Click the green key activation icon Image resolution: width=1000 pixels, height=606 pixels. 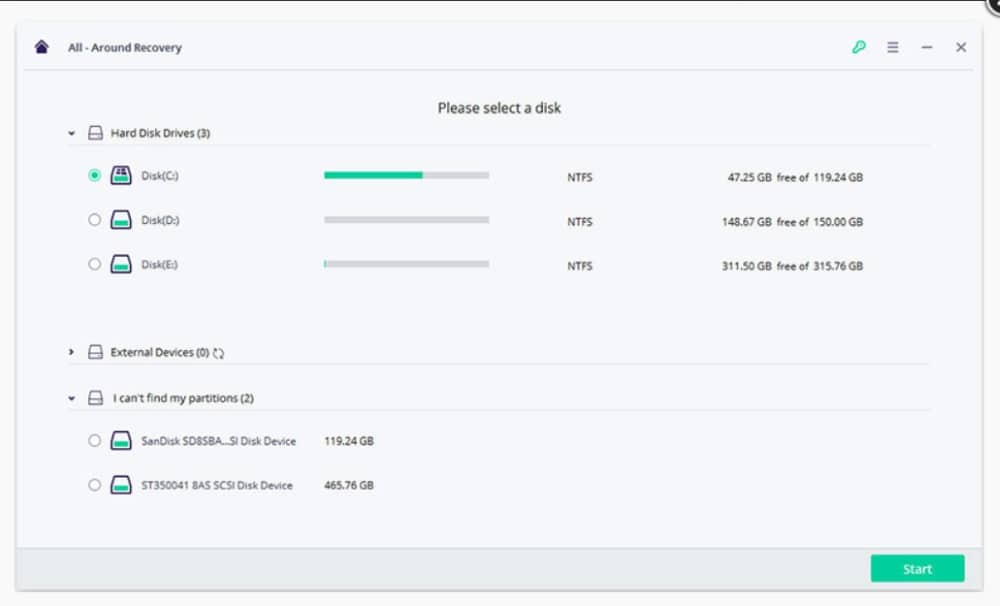click(859, 47)
